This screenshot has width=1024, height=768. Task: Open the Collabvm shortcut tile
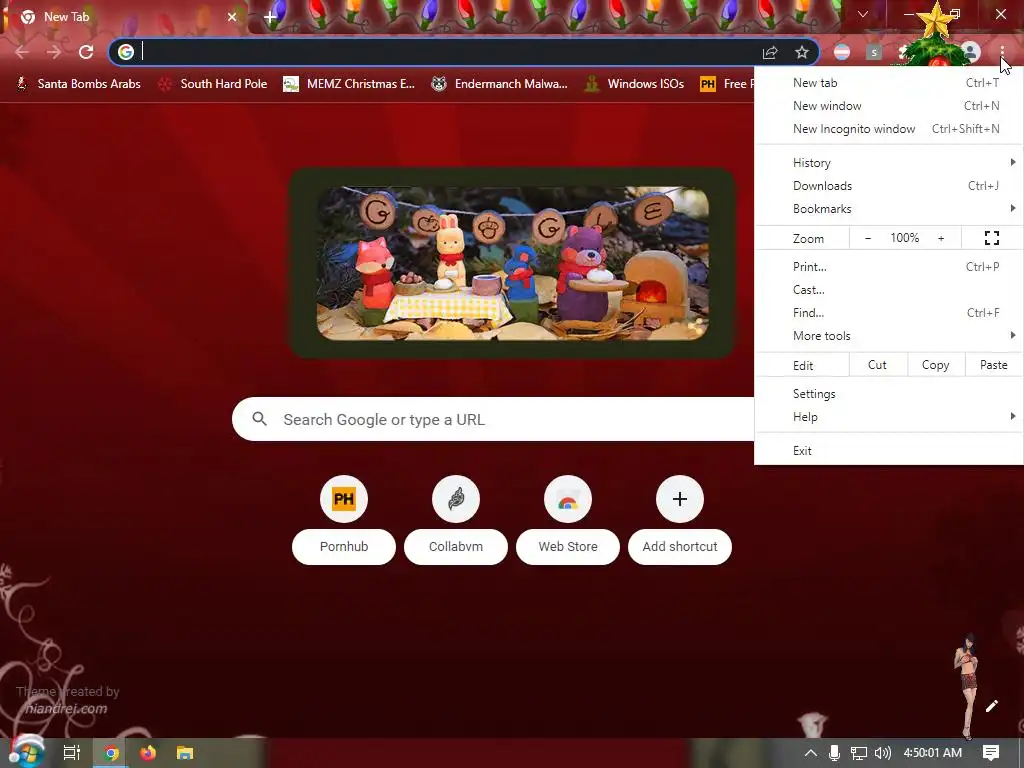(456, 520)
